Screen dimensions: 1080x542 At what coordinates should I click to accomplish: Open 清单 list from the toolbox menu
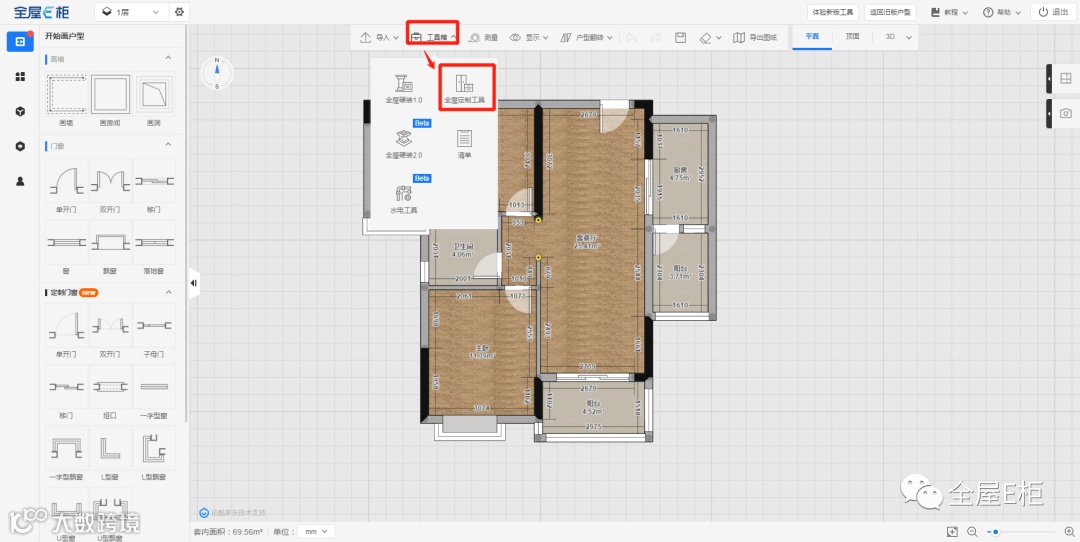tap(464, 144)
